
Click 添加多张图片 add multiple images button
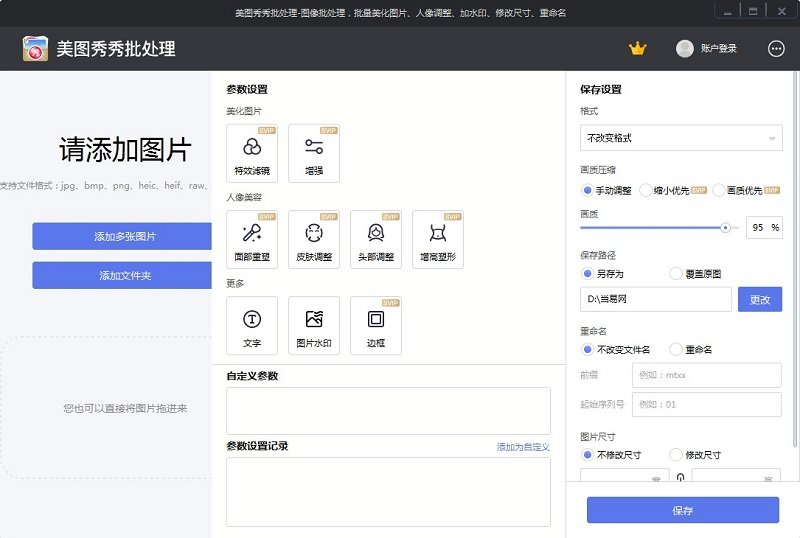tap(122, 236)
